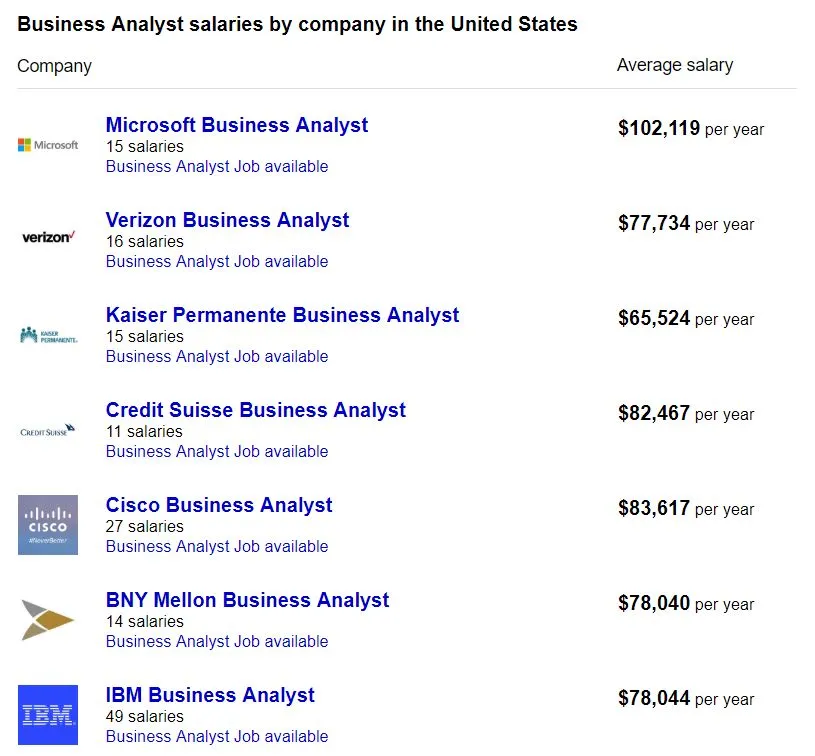Click the IBM logo icon
Image resolution: width=815 pixels, height=756 pixels.
pos(48,714)
